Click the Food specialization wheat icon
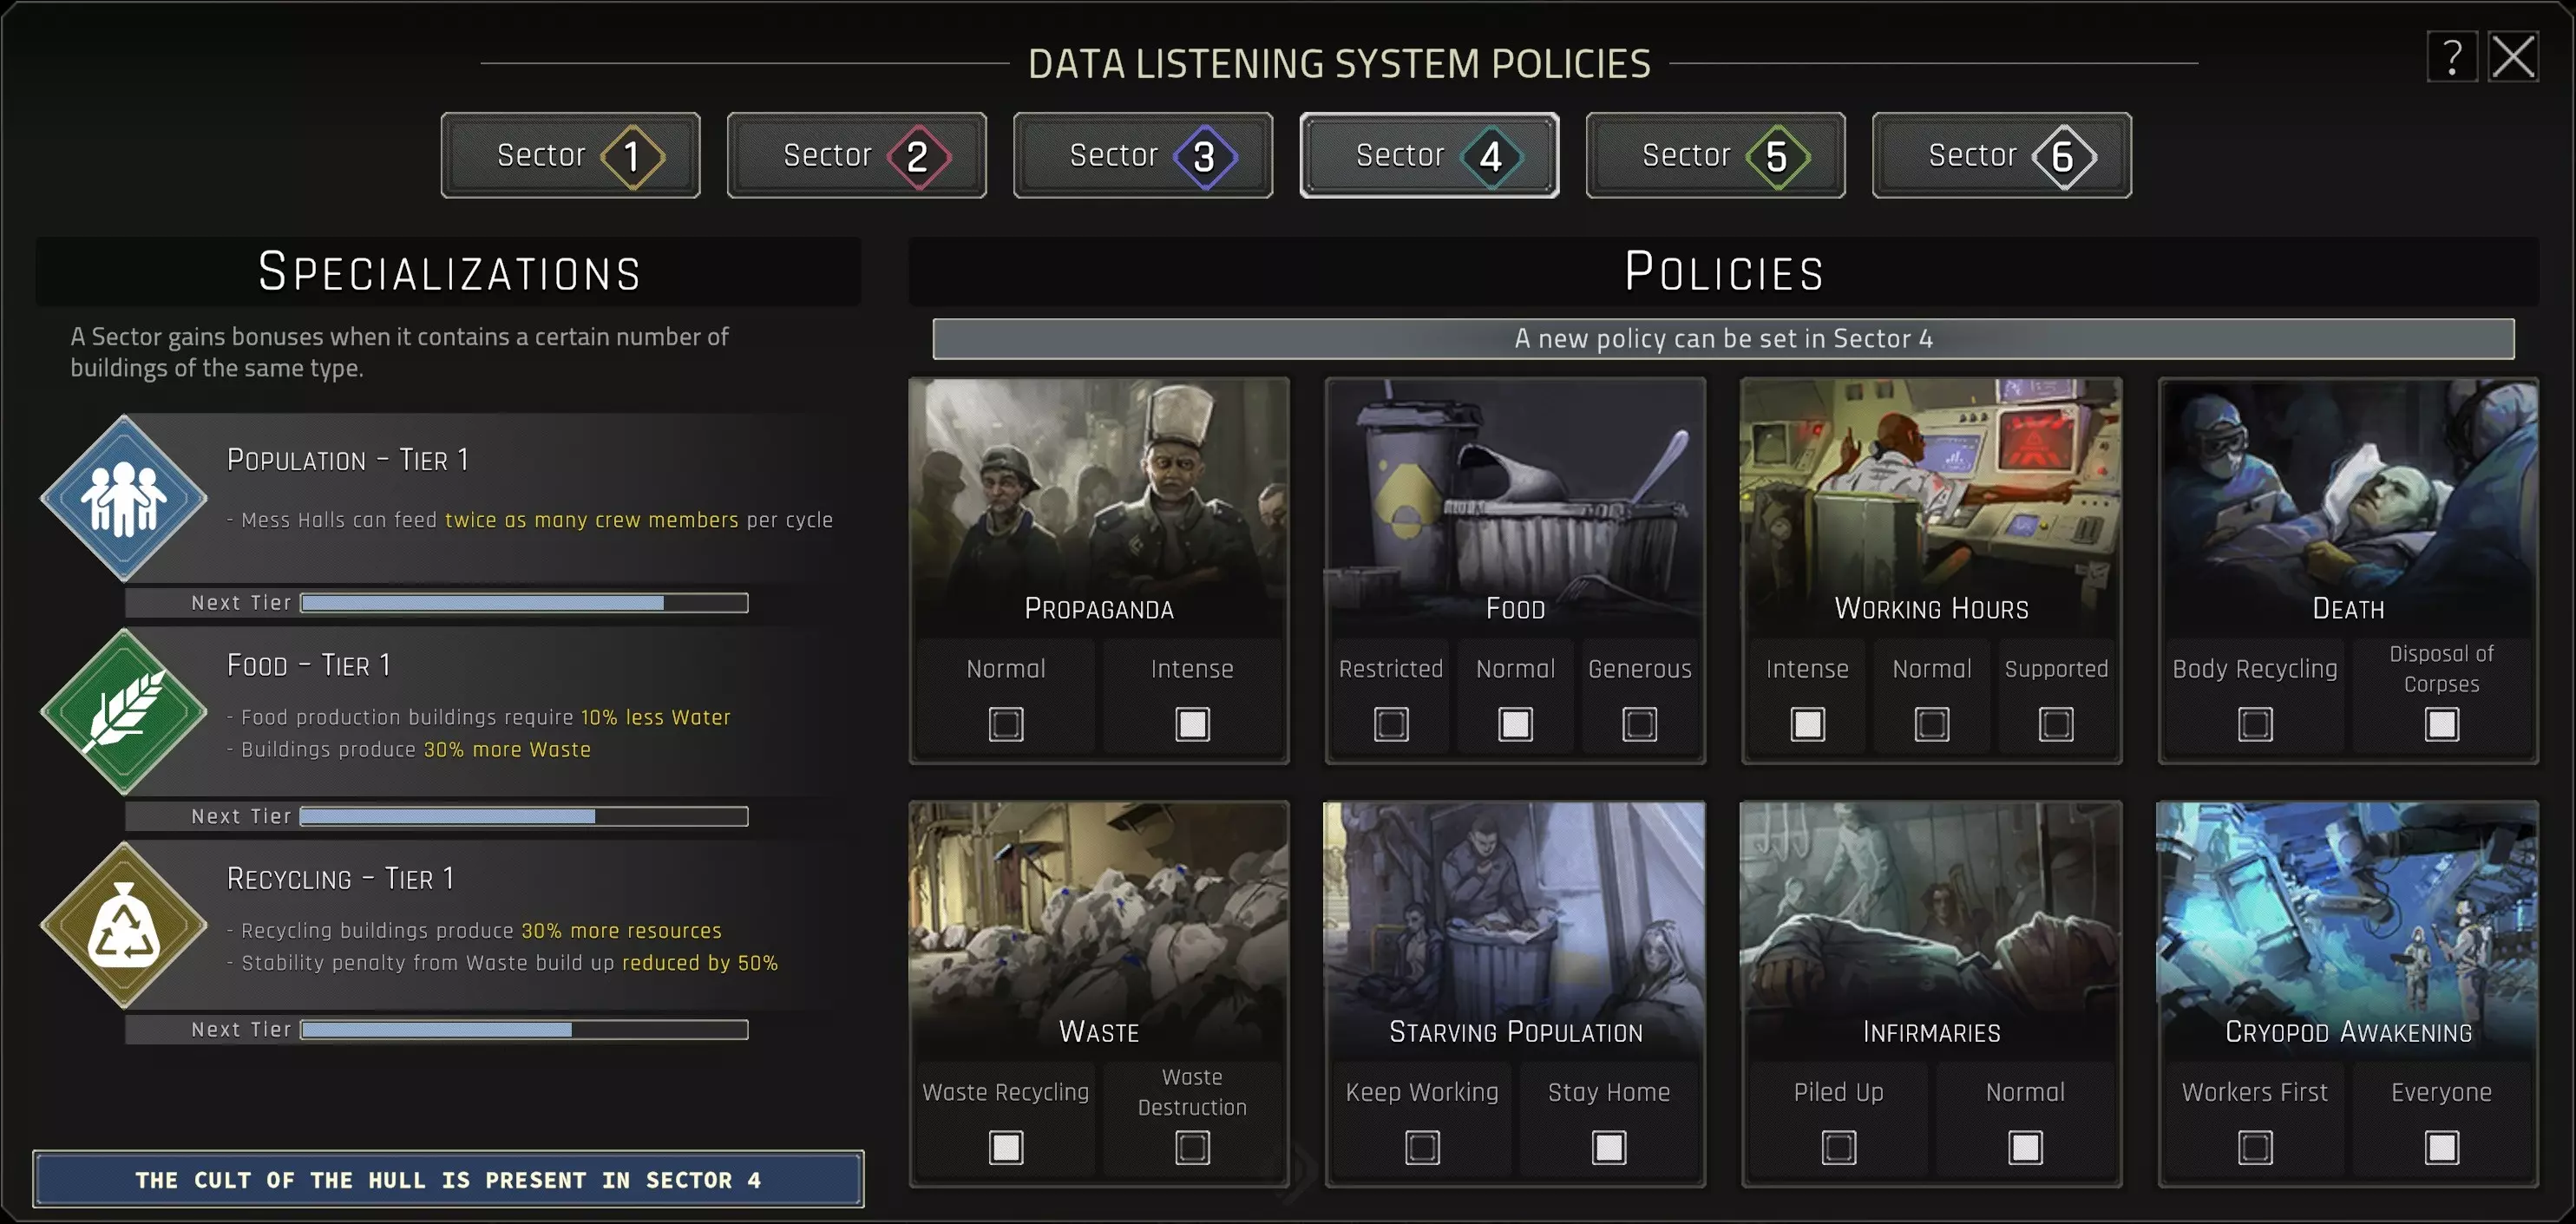 click(123, 711)
